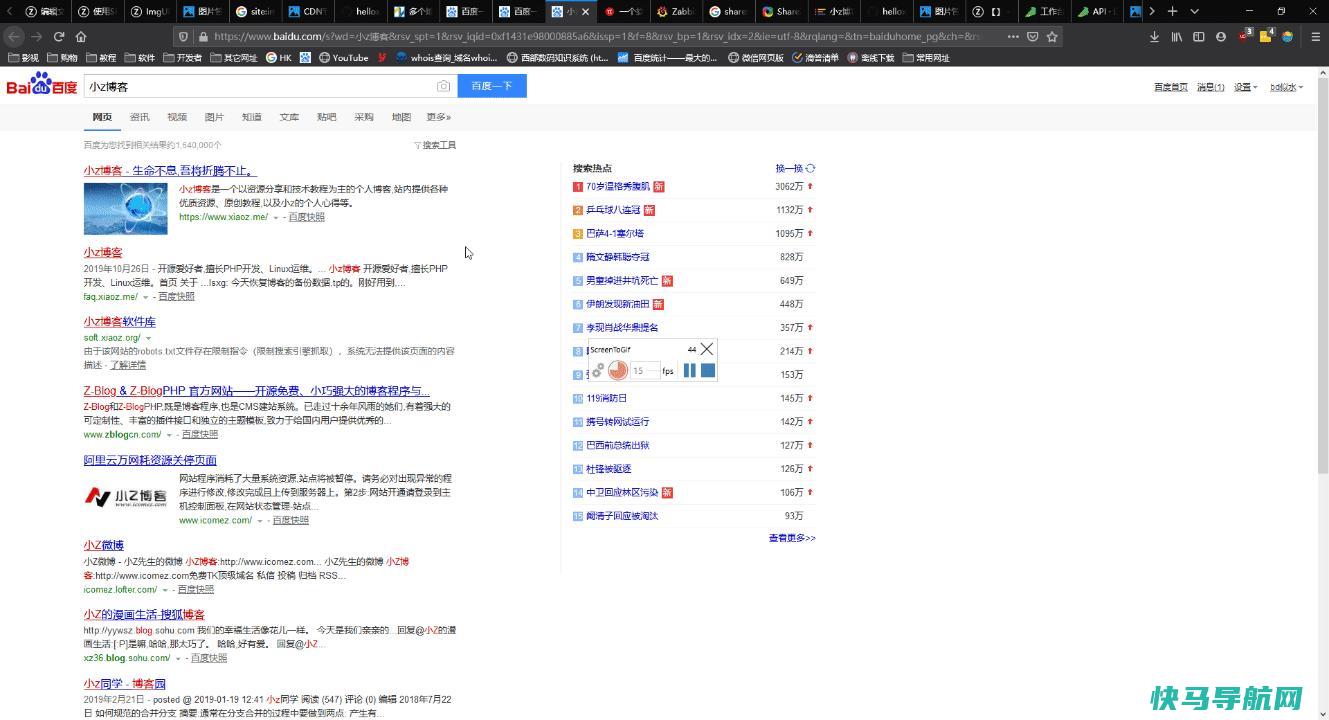Switch to 资讯 search tab
Image resolution: width=1329 pixels, height=720 pixels.
click(x=140, y=117)
